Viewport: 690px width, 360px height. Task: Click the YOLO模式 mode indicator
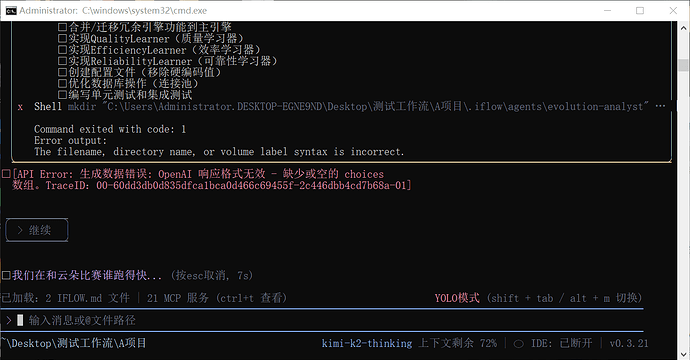coord(457,298)
